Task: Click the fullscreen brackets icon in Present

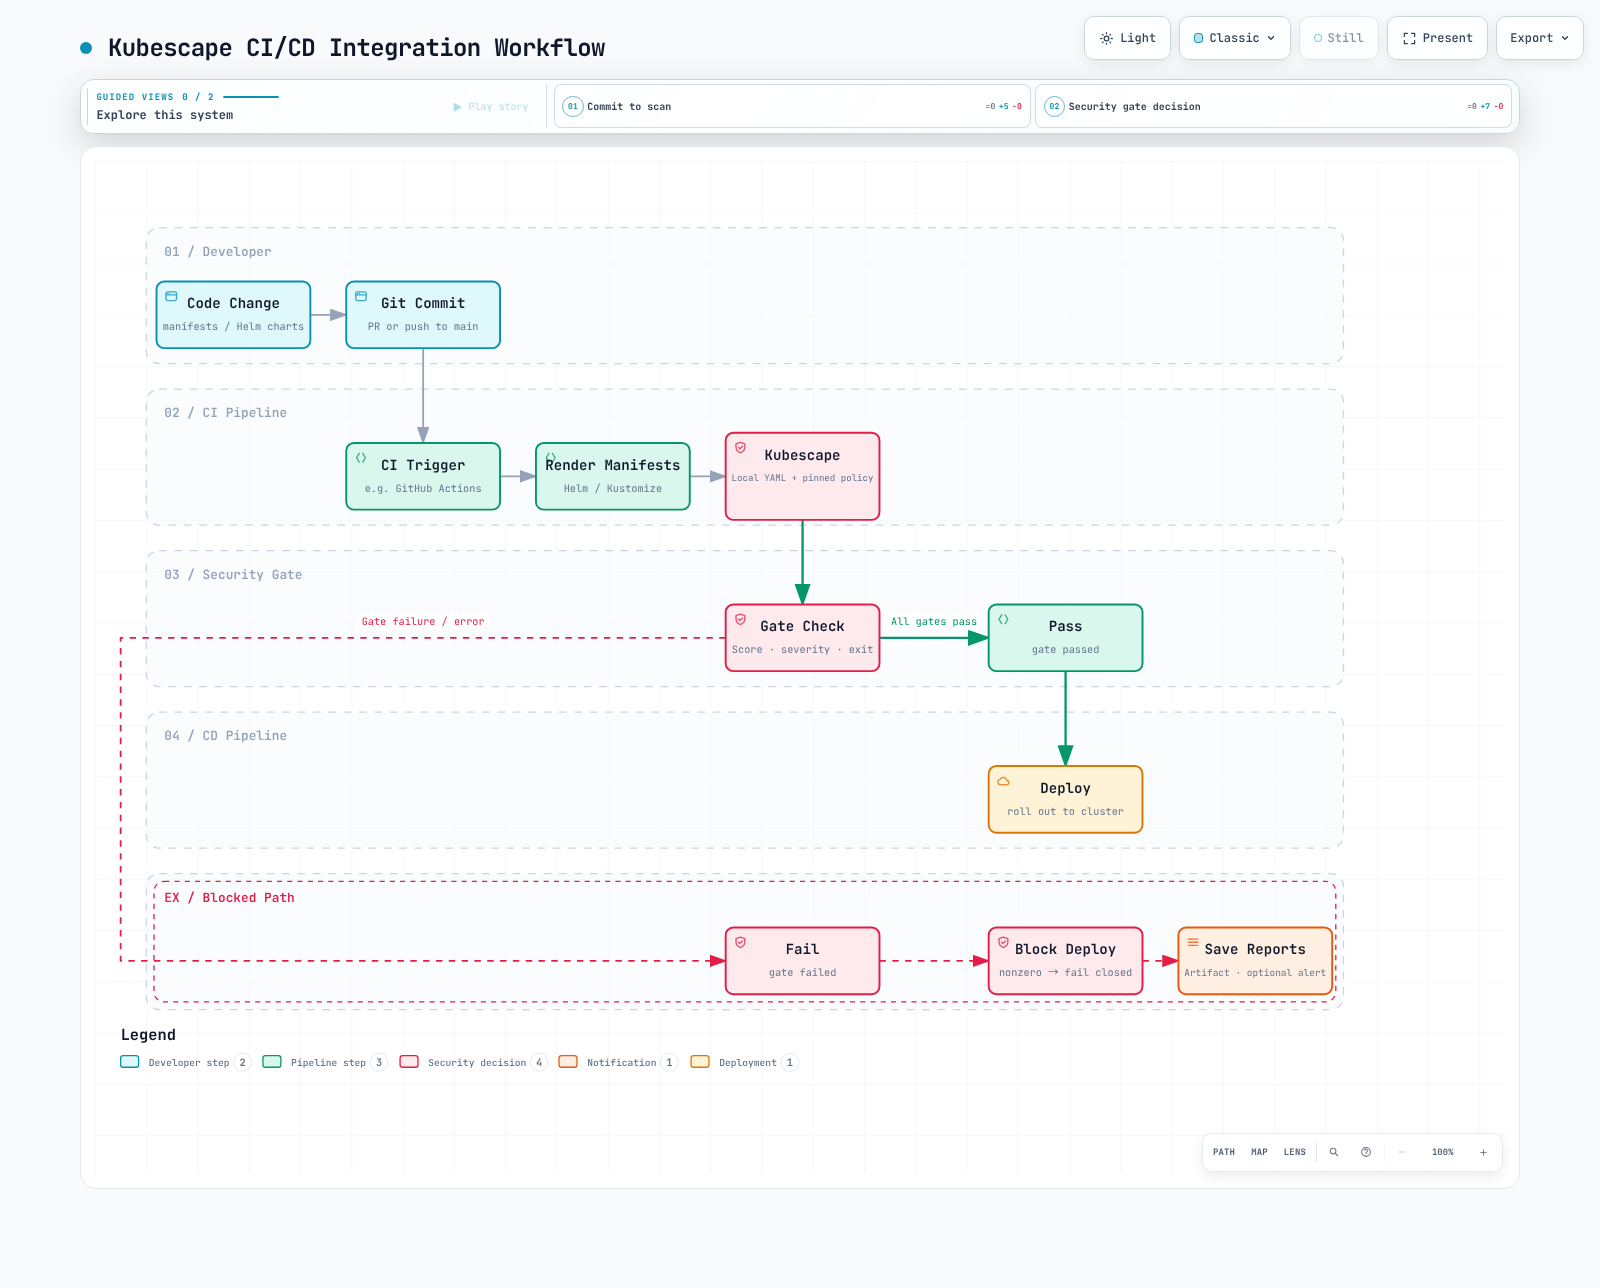Action: click(1409, 38)
